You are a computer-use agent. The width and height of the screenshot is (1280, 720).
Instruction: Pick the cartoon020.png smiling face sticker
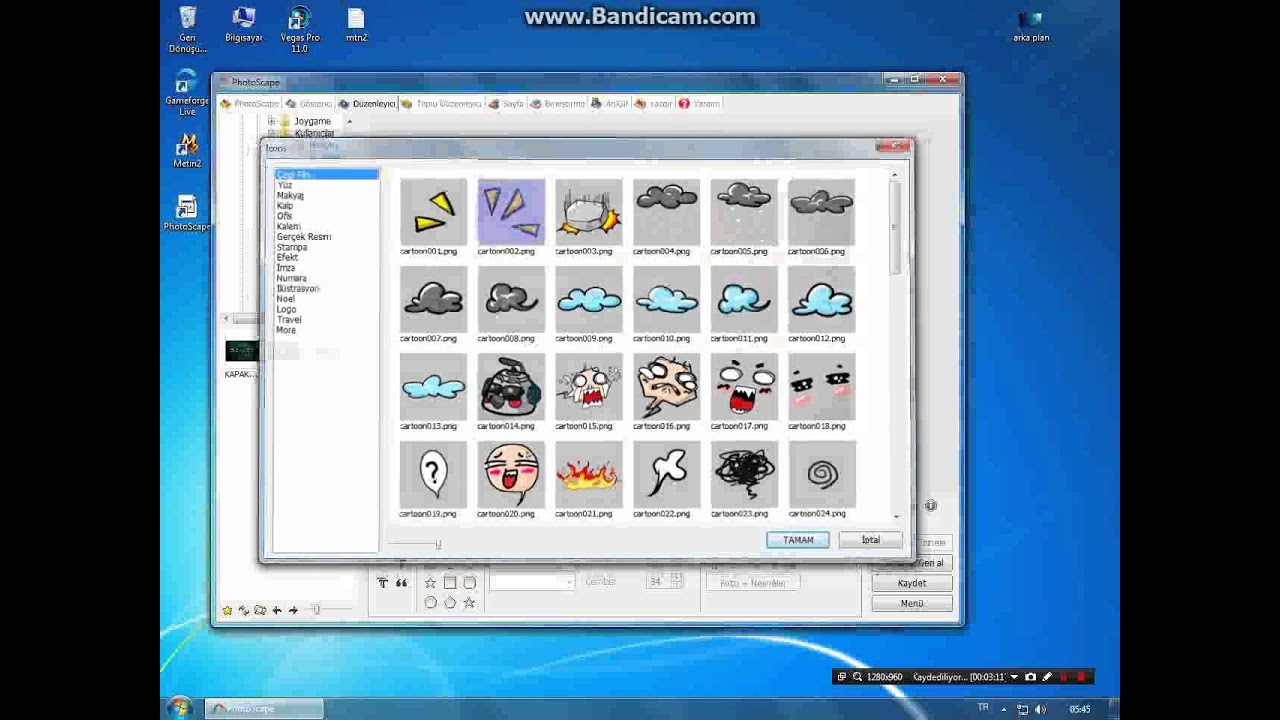tap(511, 474)
